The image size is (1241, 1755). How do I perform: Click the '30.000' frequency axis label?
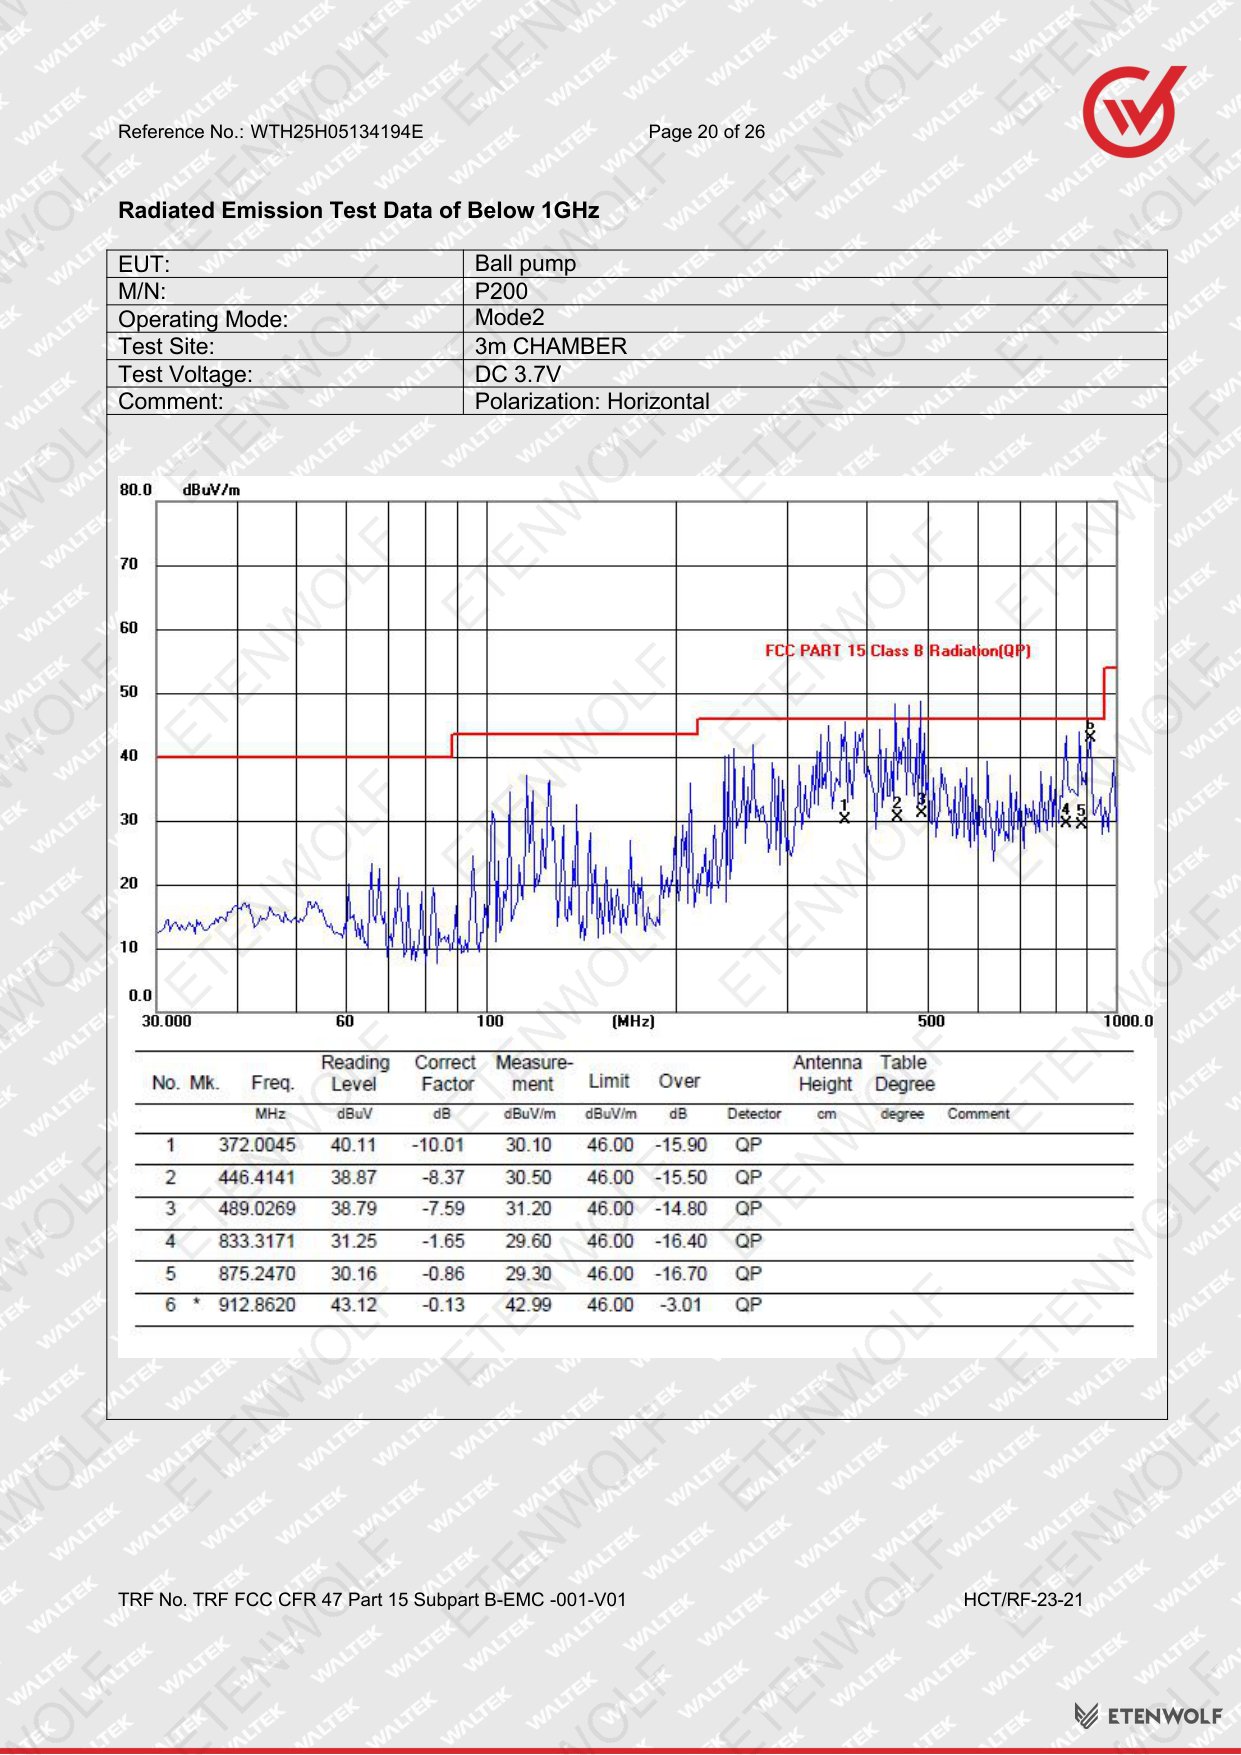(166, 1021)
